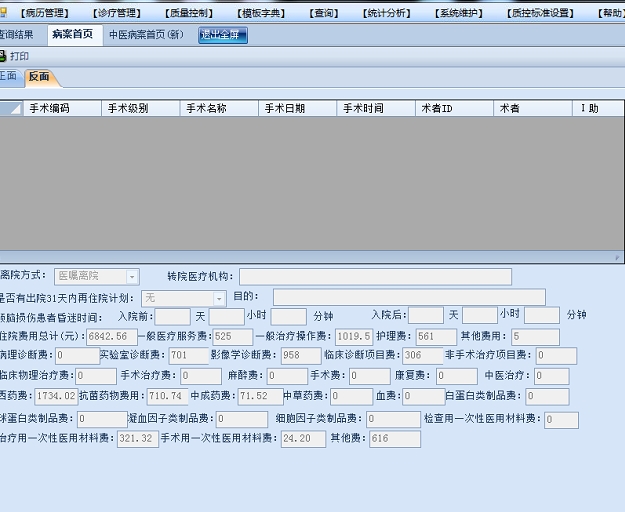Click the 术者ID column header
This screenshot has height=512, width=625.
[x=454, y=108]
